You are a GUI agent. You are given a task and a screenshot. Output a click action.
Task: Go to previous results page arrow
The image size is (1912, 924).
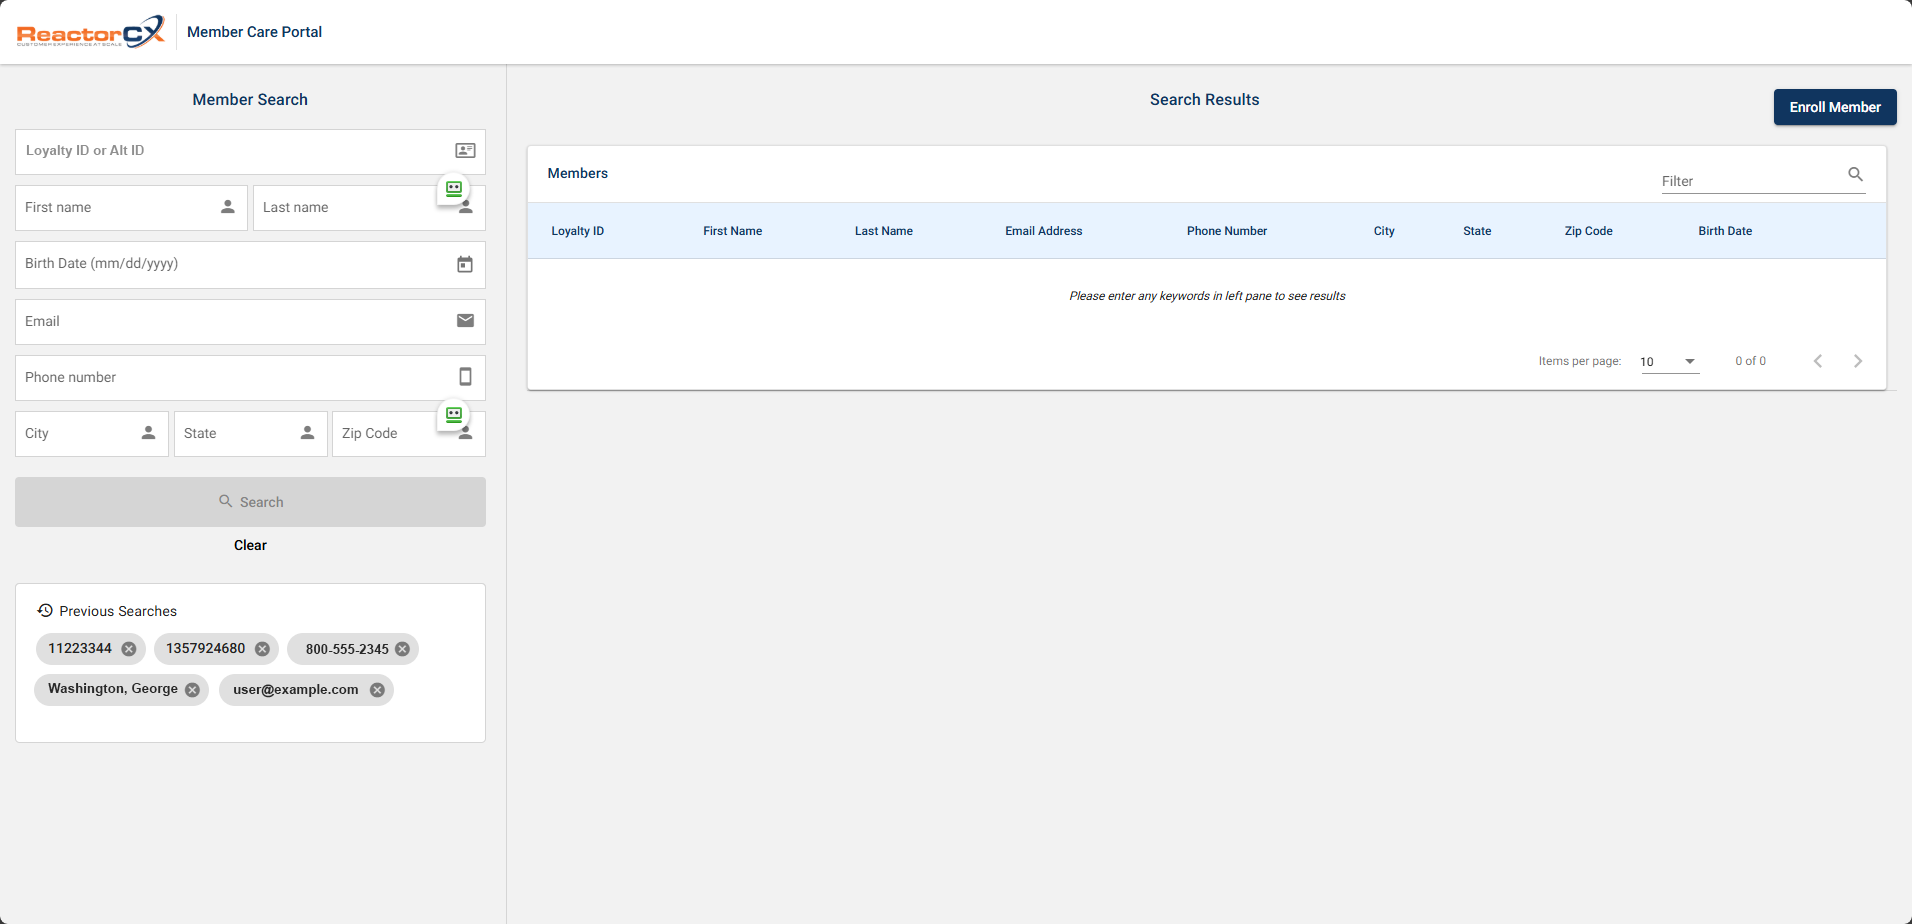pos(1818,361)
